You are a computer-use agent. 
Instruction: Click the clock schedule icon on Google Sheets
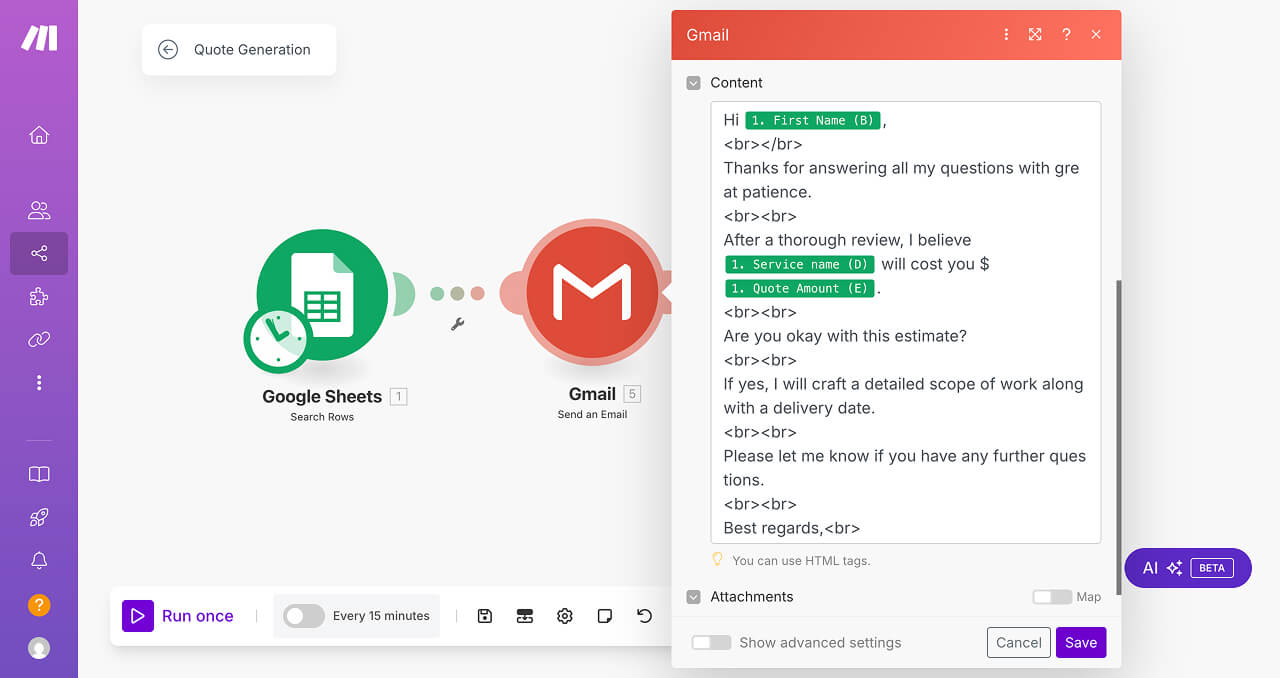click(x=277, y=339)
